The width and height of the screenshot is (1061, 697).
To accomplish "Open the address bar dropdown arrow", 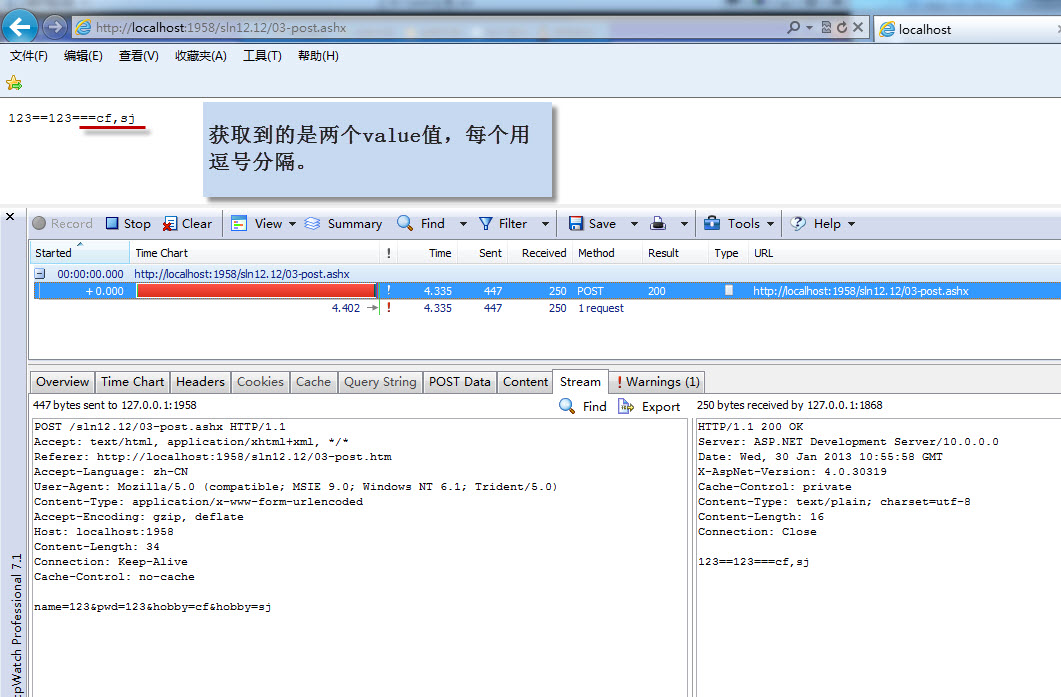I will point(809,28).
